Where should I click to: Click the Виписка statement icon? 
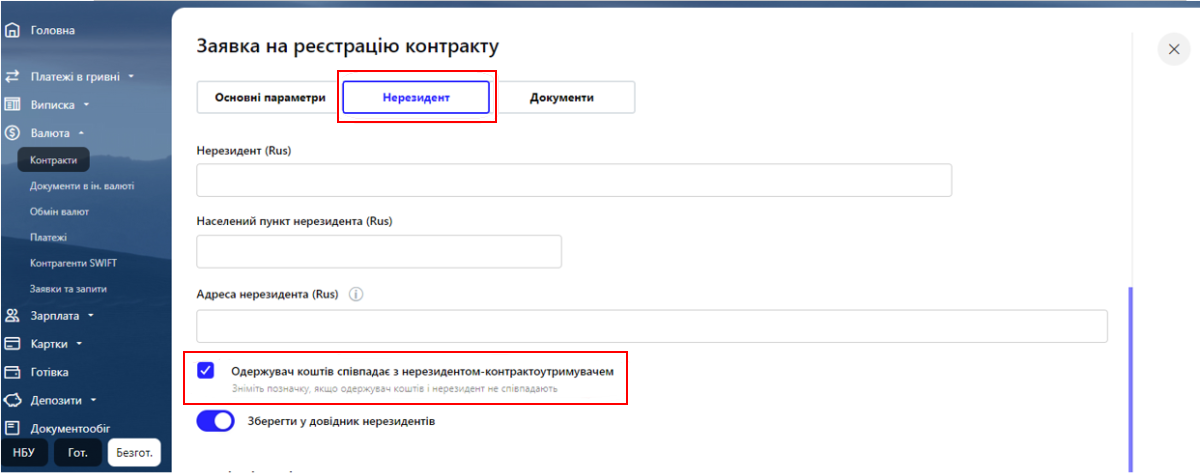click(x=13, y=104)
